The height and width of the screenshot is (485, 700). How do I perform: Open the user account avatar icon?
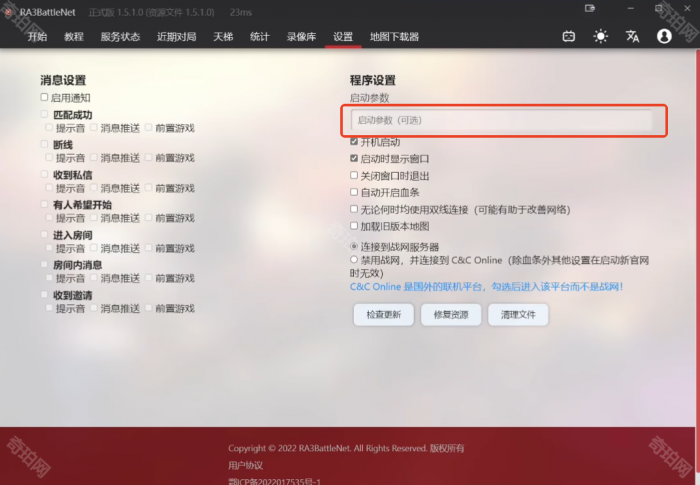point(664,36)
